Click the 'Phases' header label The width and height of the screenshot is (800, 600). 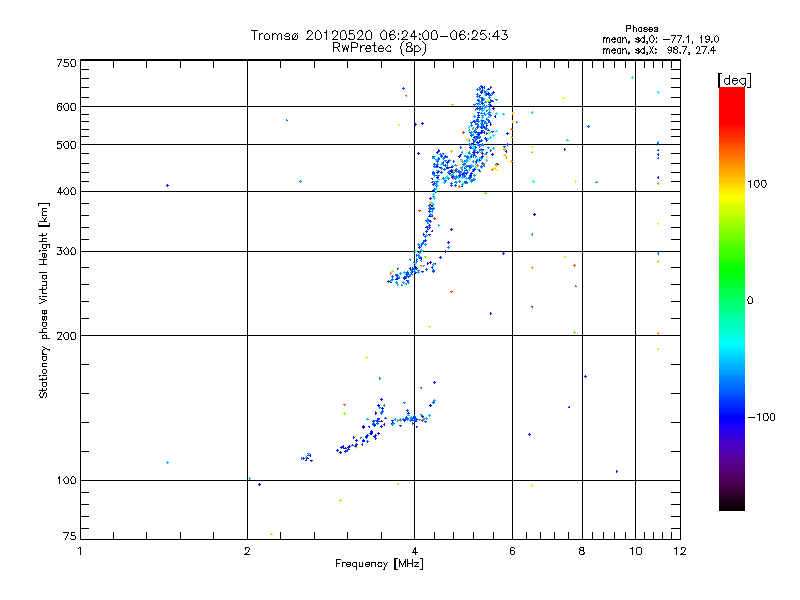point(641,29)
